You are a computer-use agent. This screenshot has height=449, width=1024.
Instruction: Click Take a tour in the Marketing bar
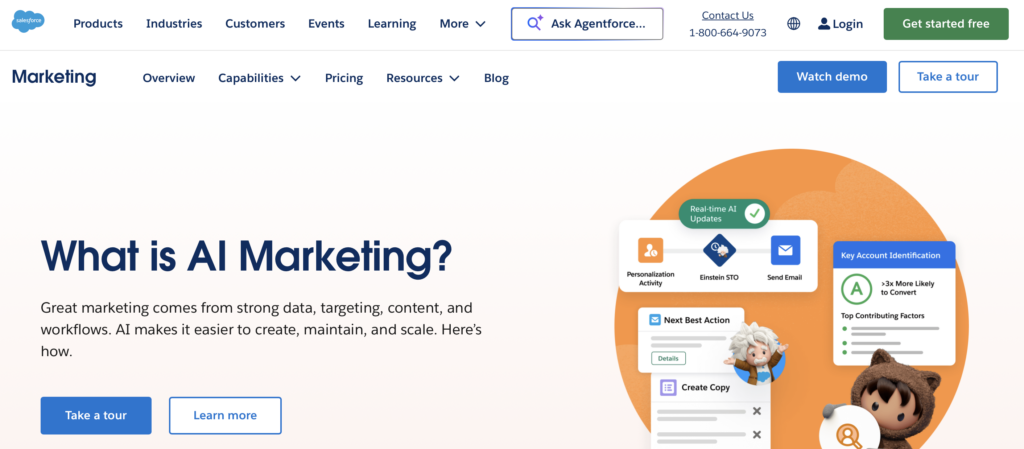[948, 76]
